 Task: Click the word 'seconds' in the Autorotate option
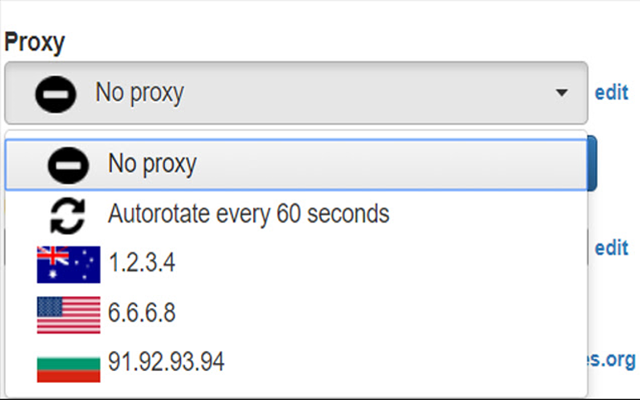pyautogui.click(x=348, y=214)
